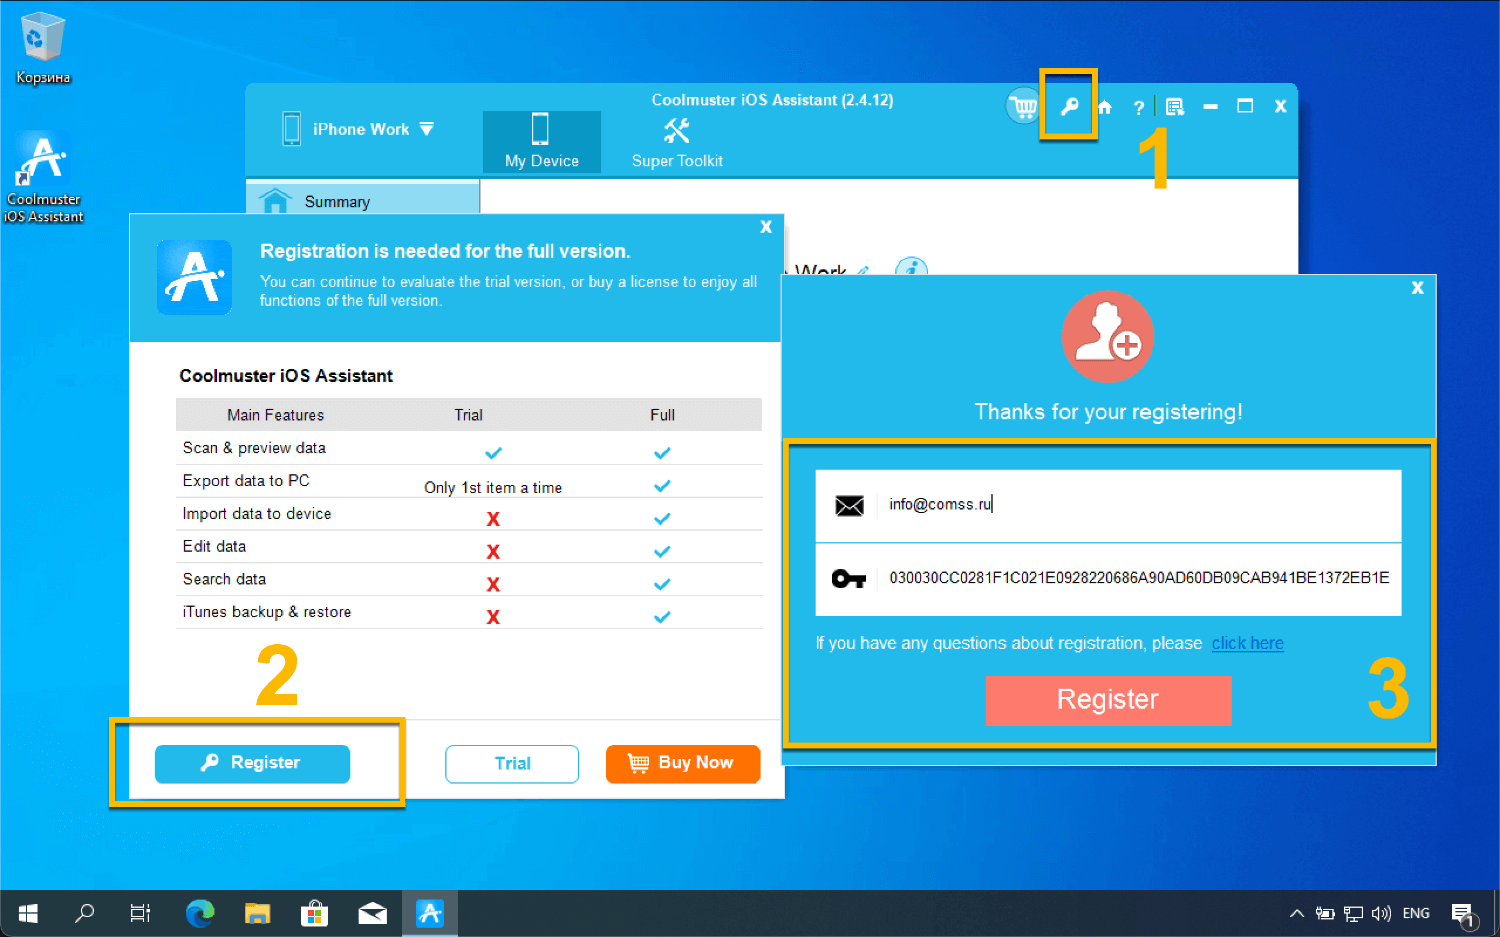Minimize the Coolmuster iOS Assistant window
The height and width of the screenshot is (937, 1500).
pos(1210,106)
